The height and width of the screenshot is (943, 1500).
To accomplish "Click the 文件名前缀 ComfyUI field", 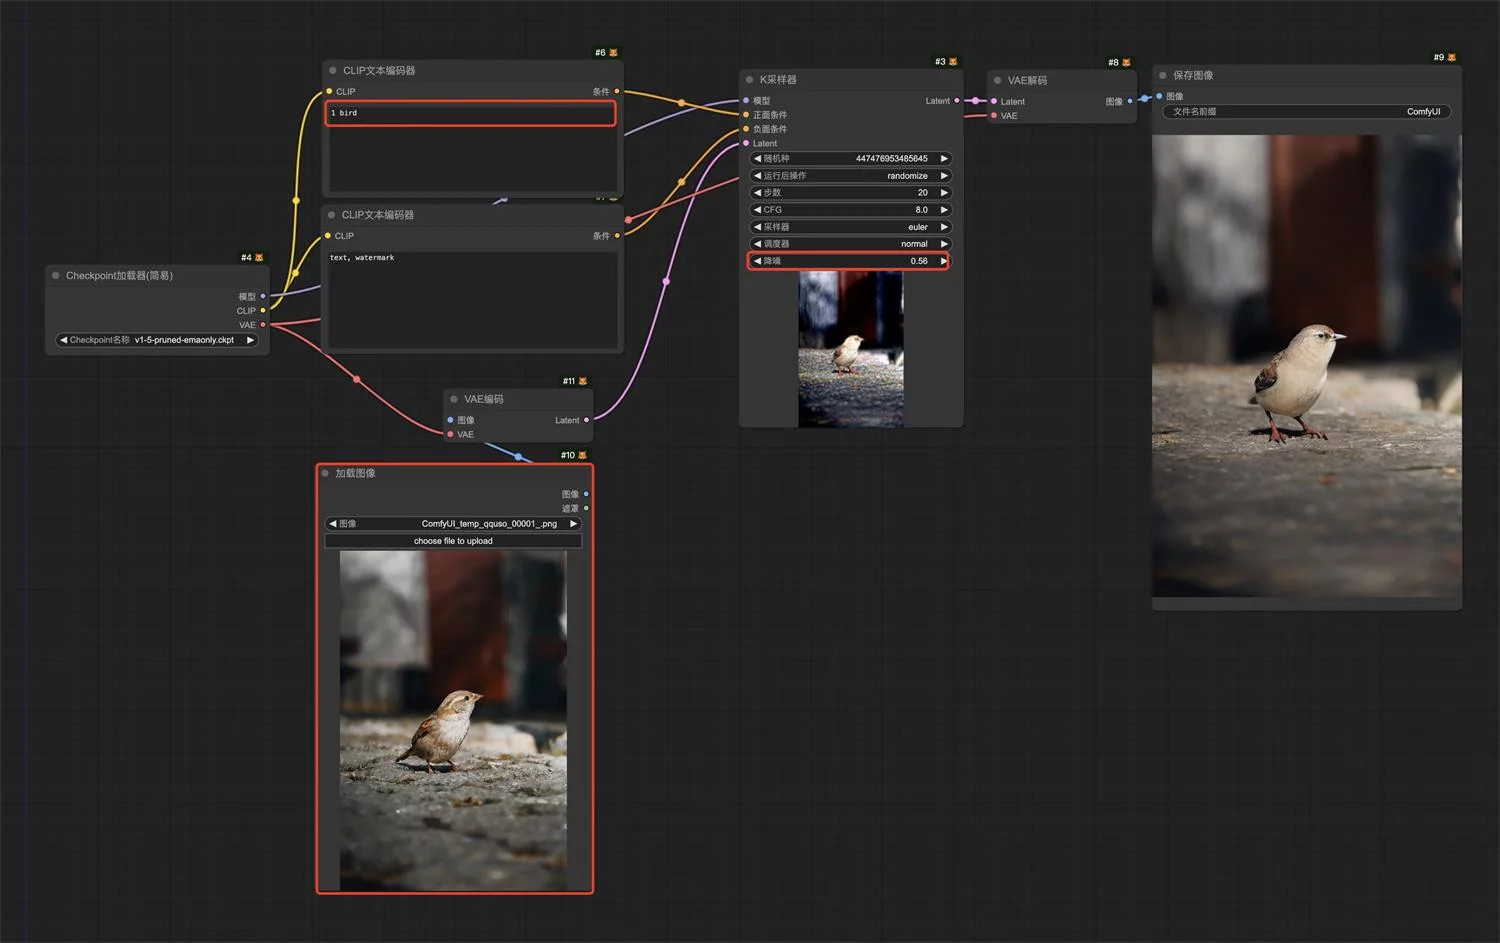I will point(1306,112).
